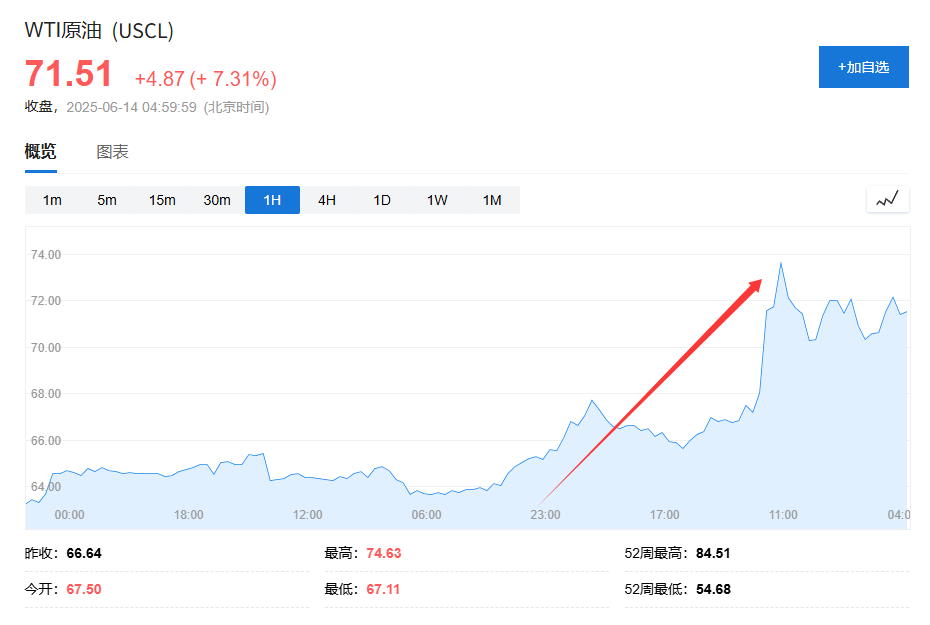Select the 5m timeframe

107,199
